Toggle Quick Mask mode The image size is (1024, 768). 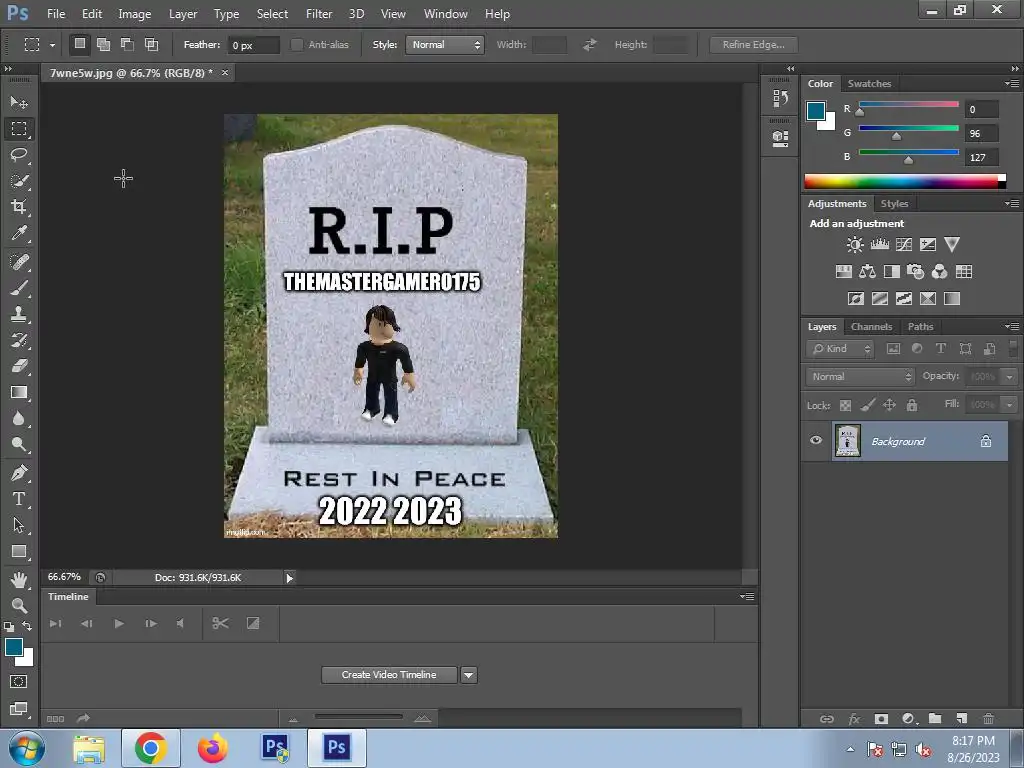point(19,682)
